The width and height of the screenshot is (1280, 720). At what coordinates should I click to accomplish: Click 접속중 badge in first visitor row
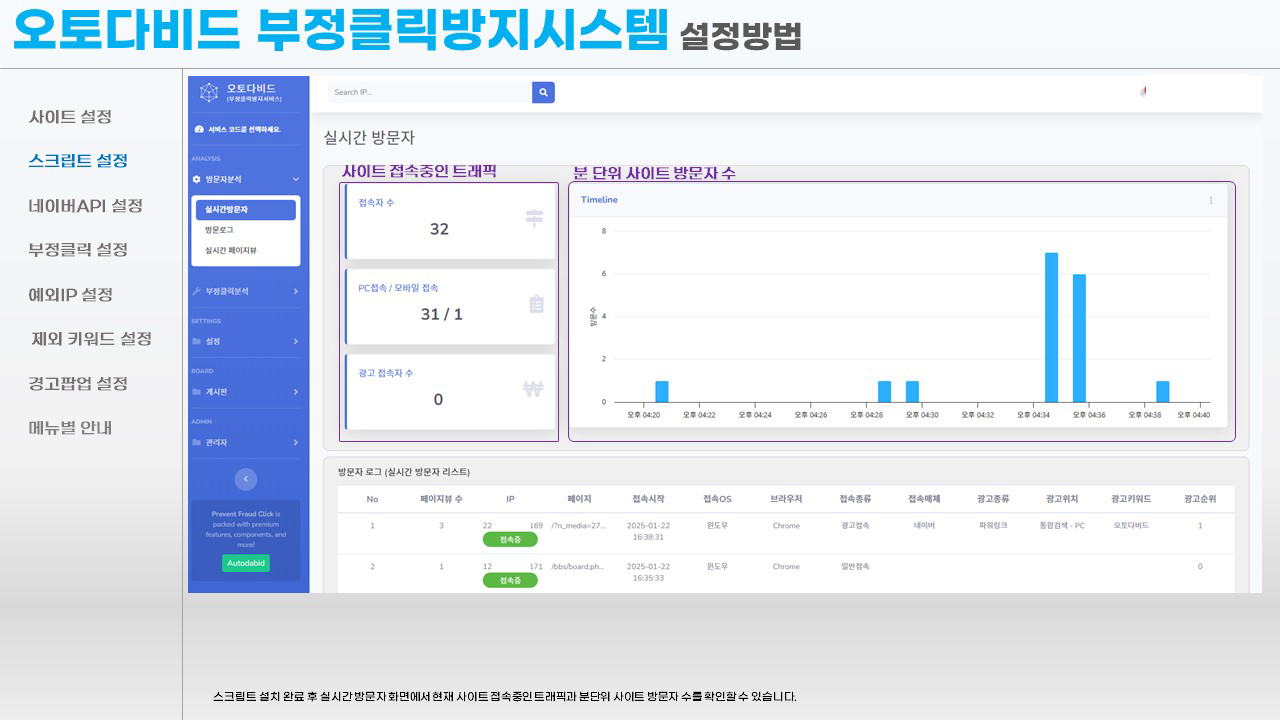coord(510,540)
